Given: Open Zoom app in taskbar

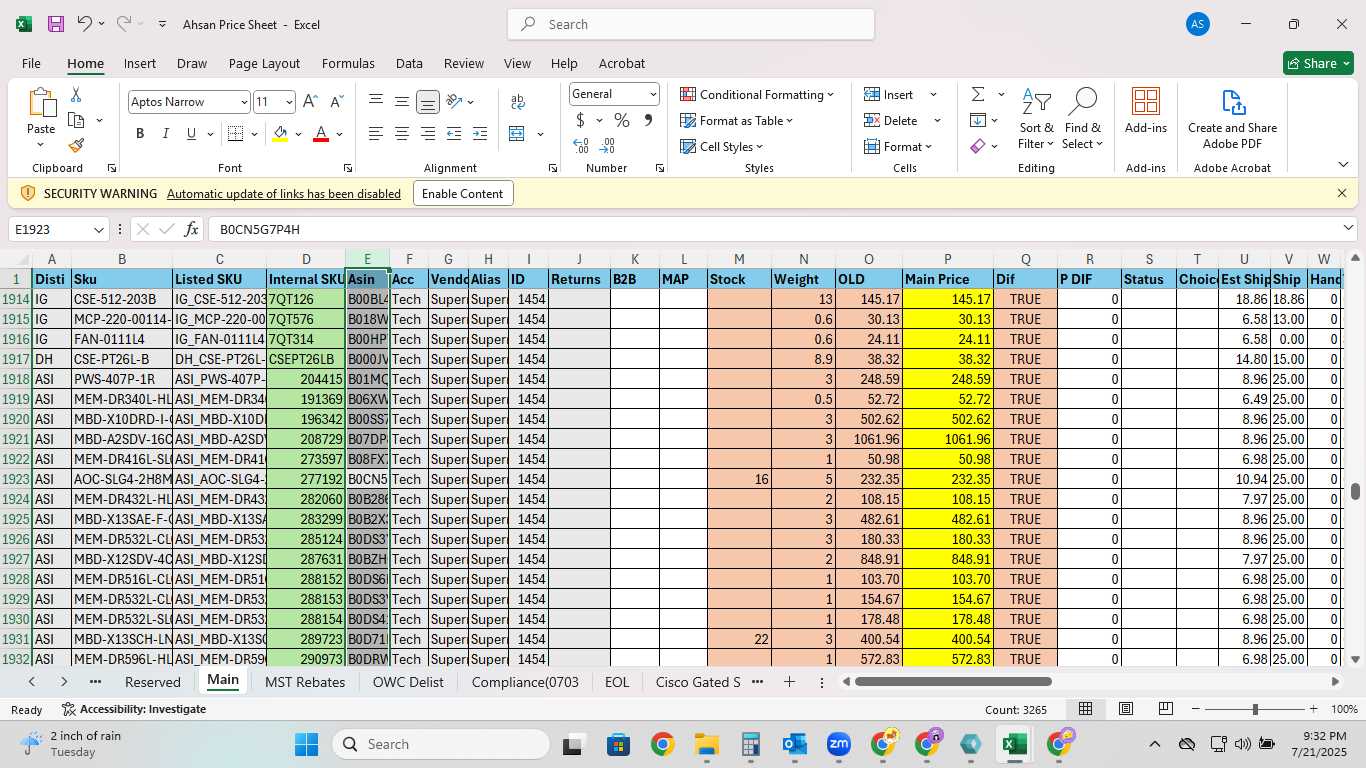Looking at the screenshot, I should (x=838, y=744).
